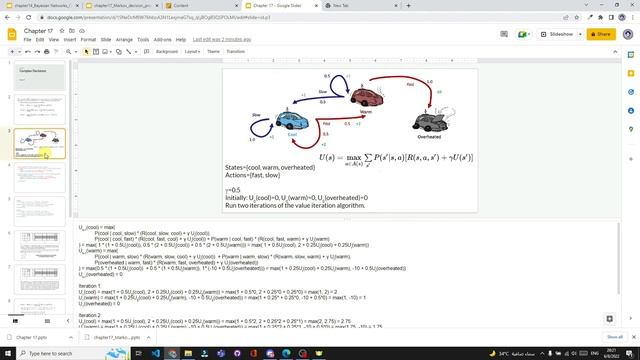Open the Calendar side panel
This screenshot has width=640, height=360.
(631, 55)
